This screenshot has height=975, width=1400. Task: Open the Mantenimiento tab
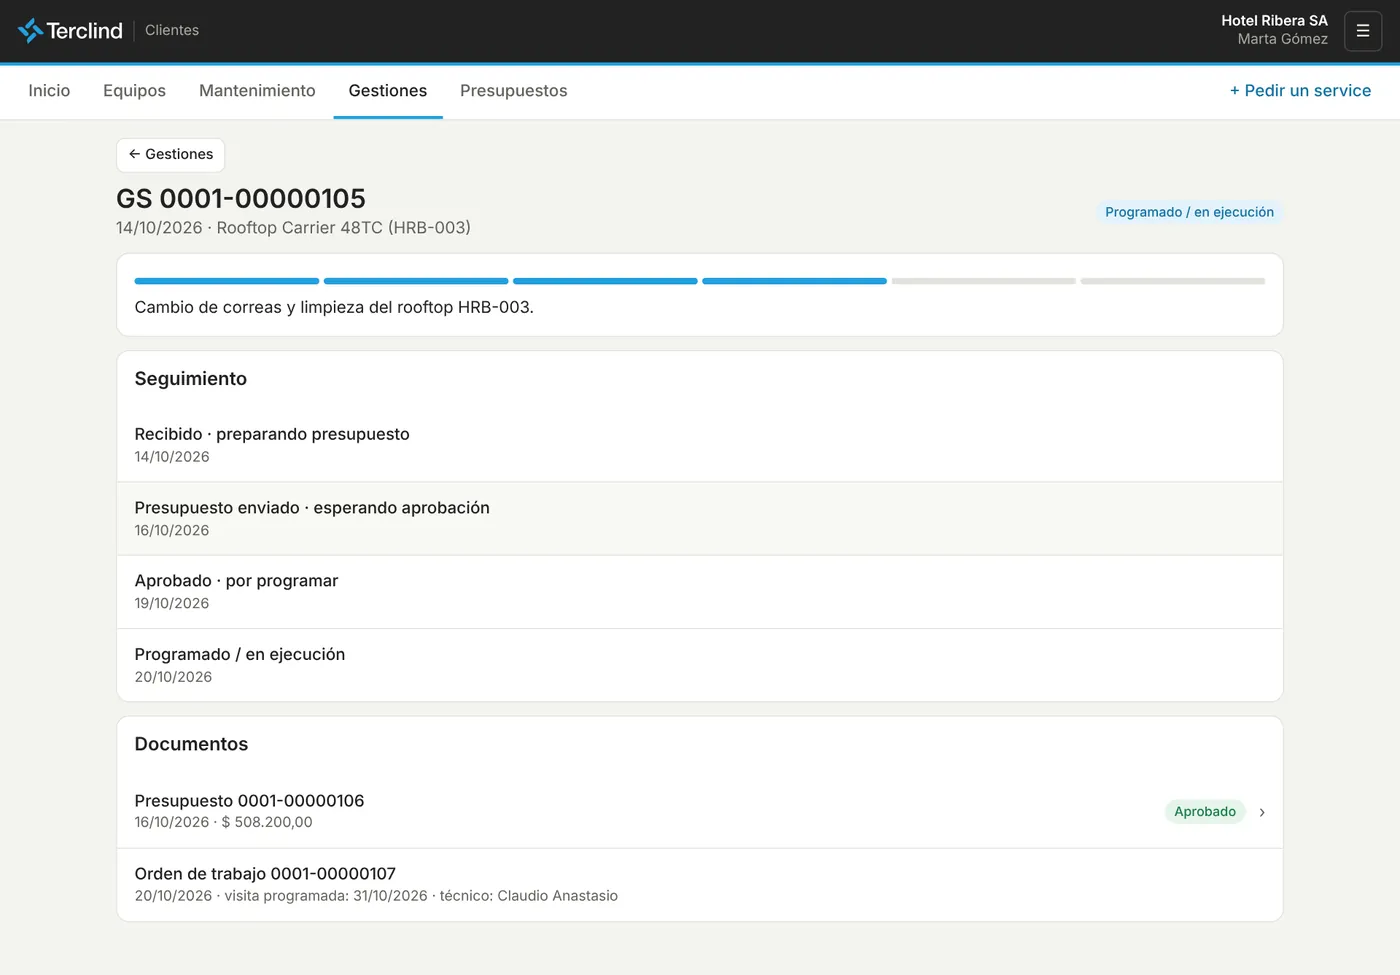(257, 91)
